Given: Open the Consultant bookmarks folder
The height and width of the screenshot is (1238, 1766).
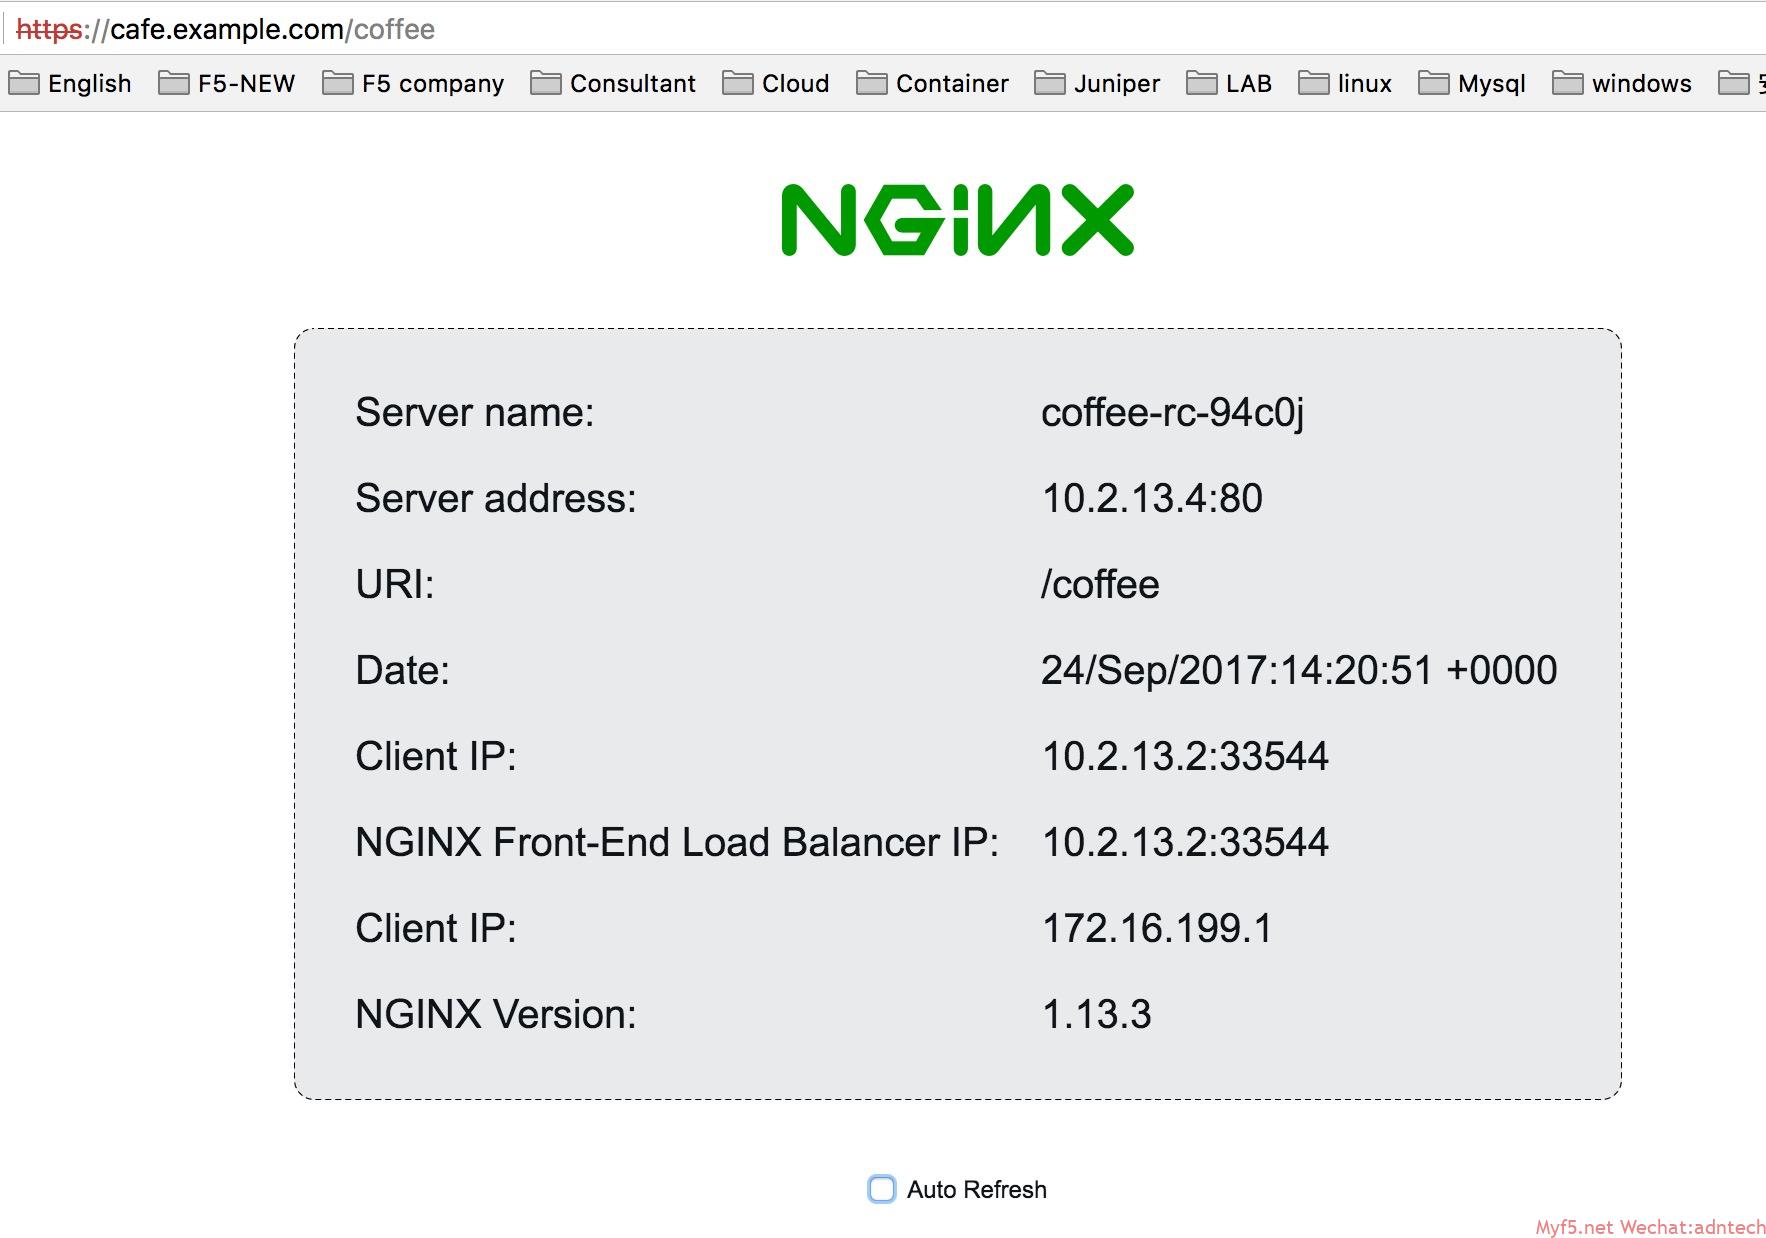Looking at the screenshot, I should click(613, 83).
